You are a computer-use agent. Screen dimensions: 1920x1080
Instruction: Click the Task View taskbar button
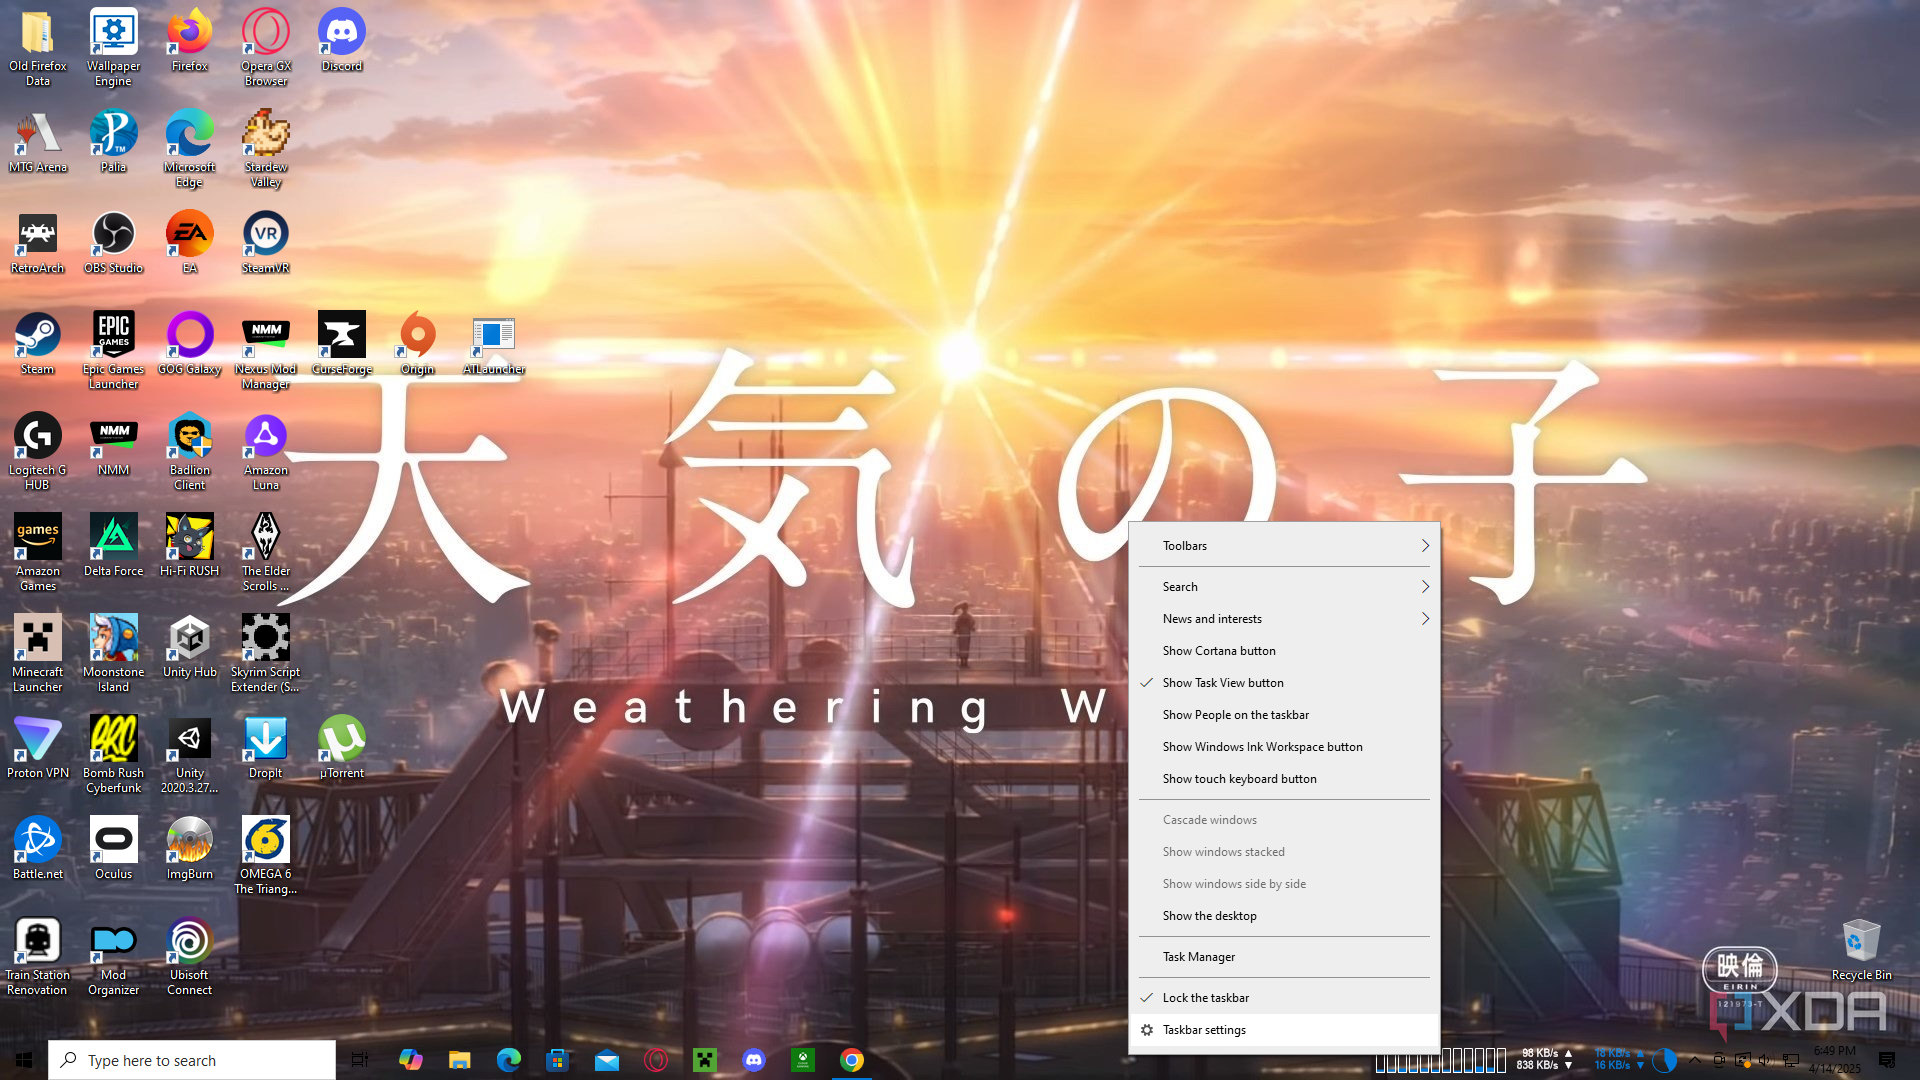[x=360, y=1060]
